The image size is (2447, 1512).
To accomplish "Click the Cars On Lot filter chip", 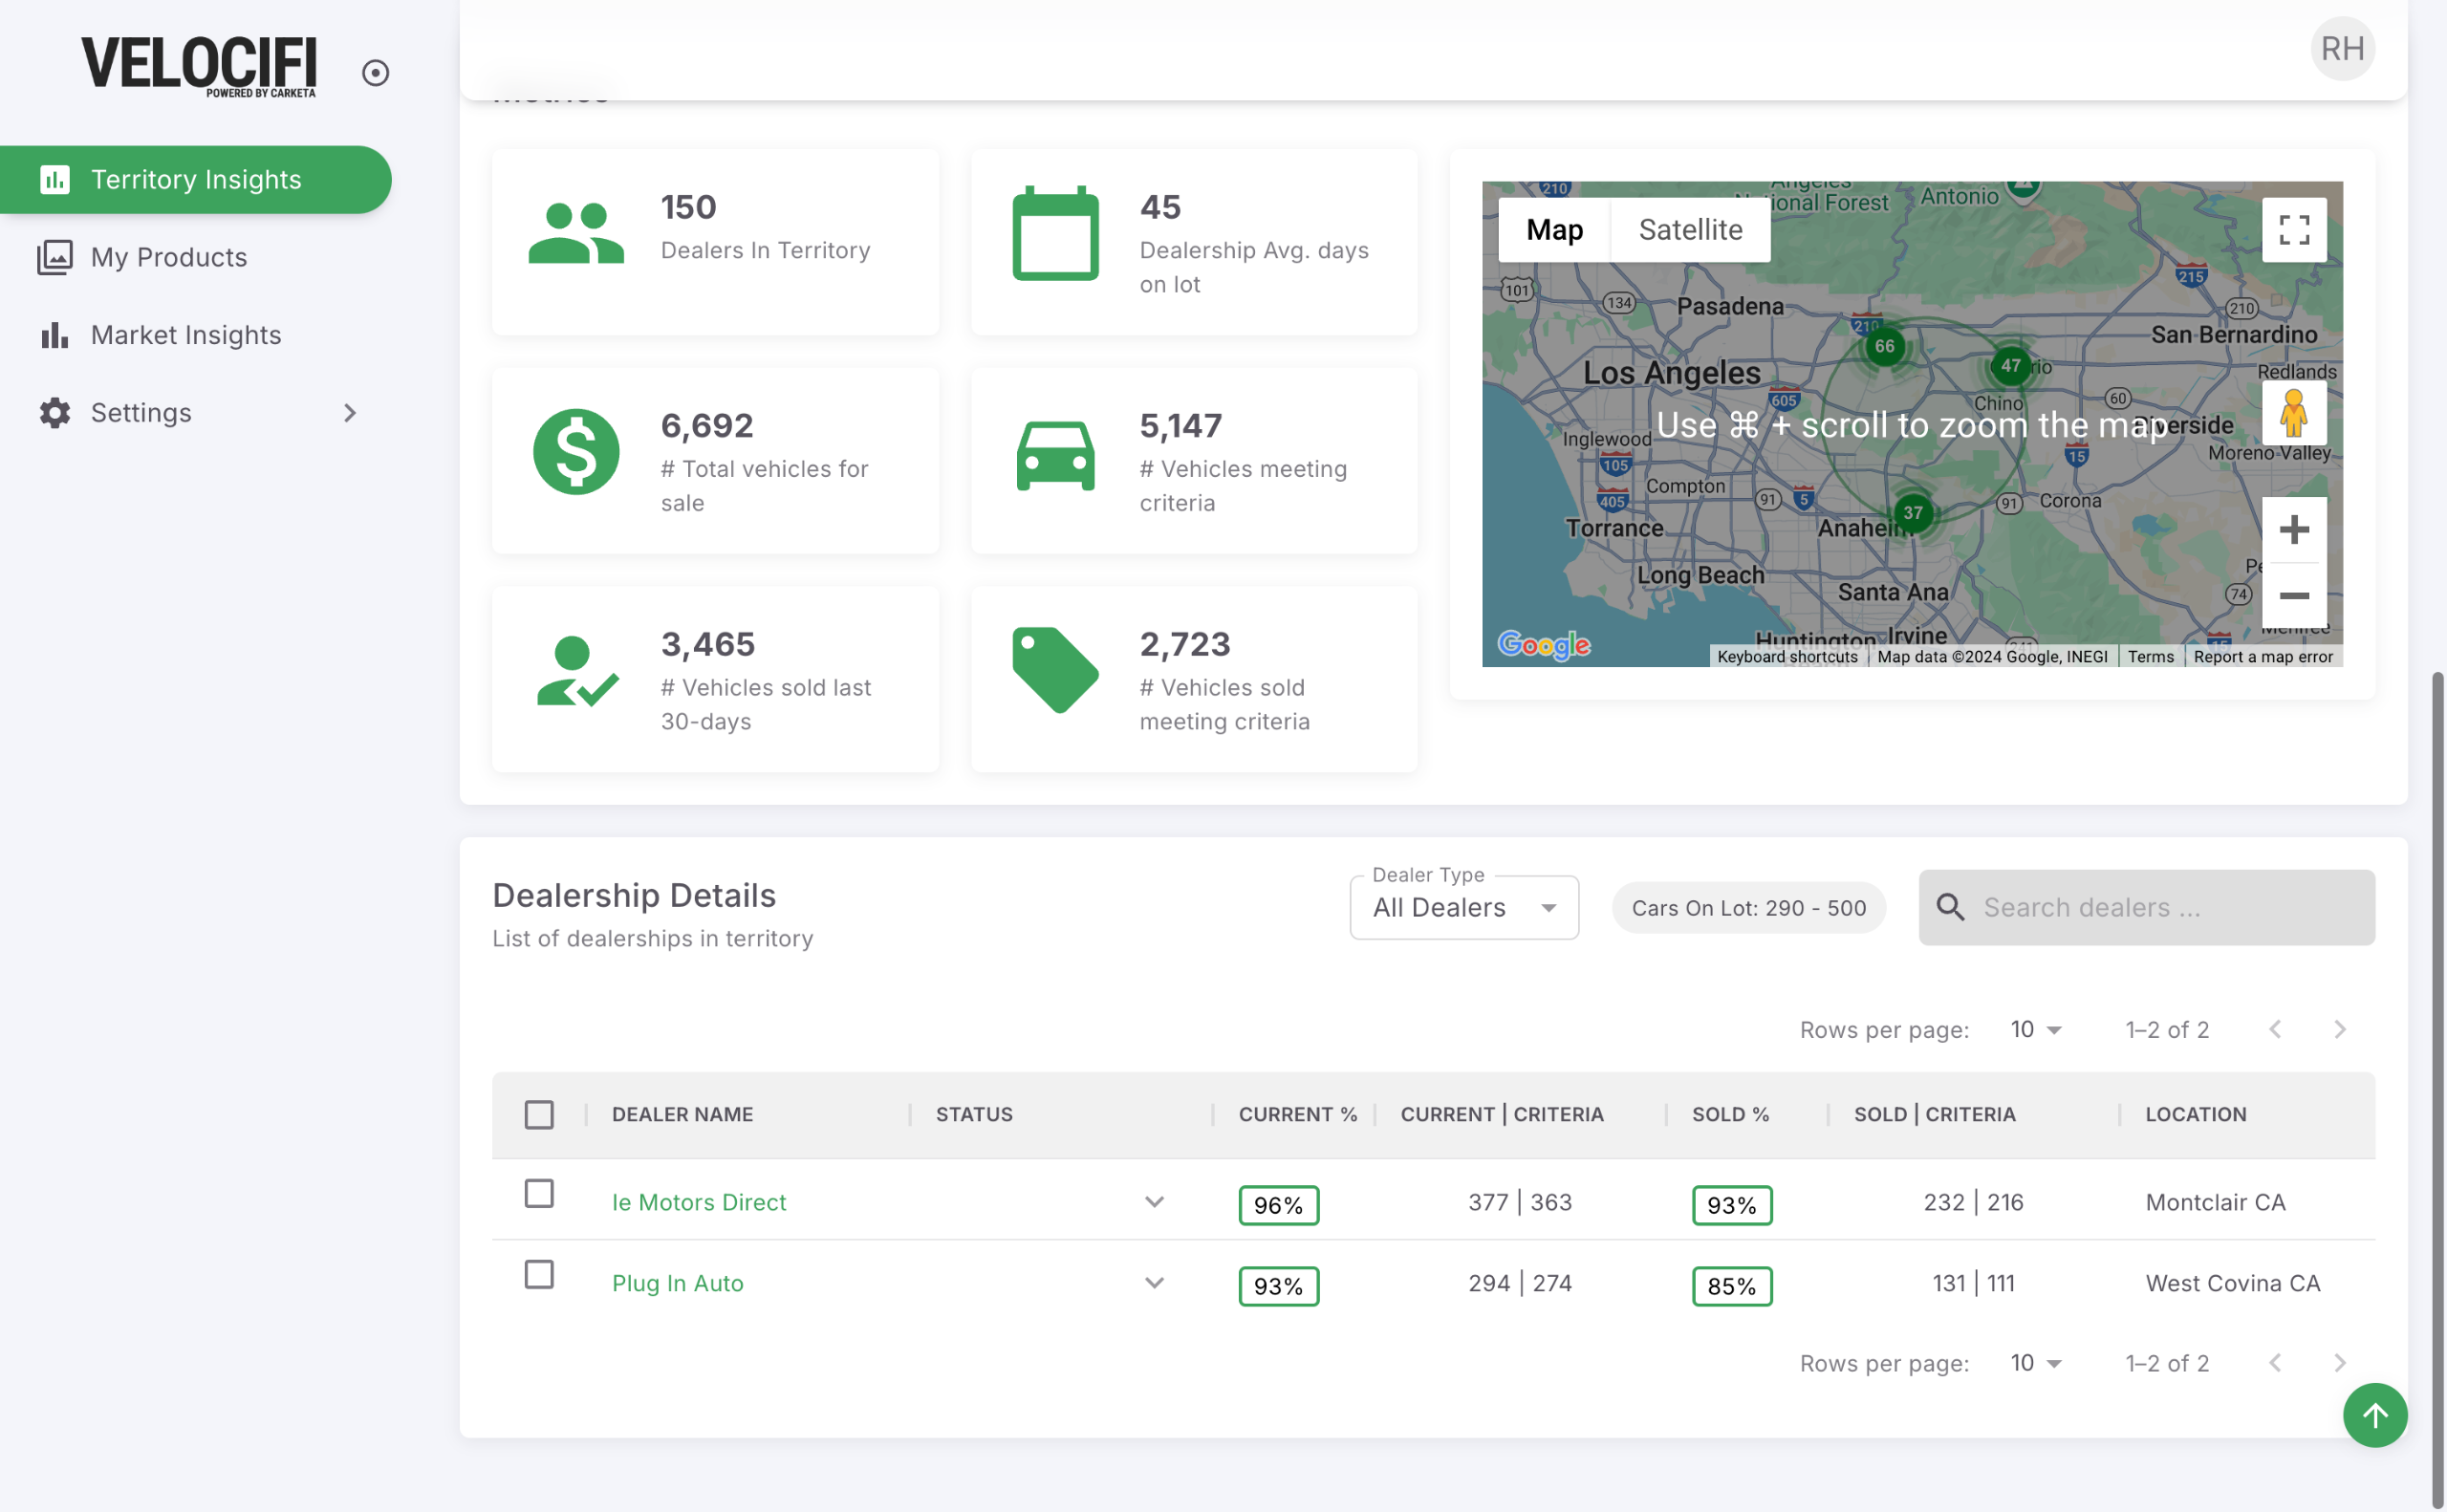I will tap(1748, 907).
